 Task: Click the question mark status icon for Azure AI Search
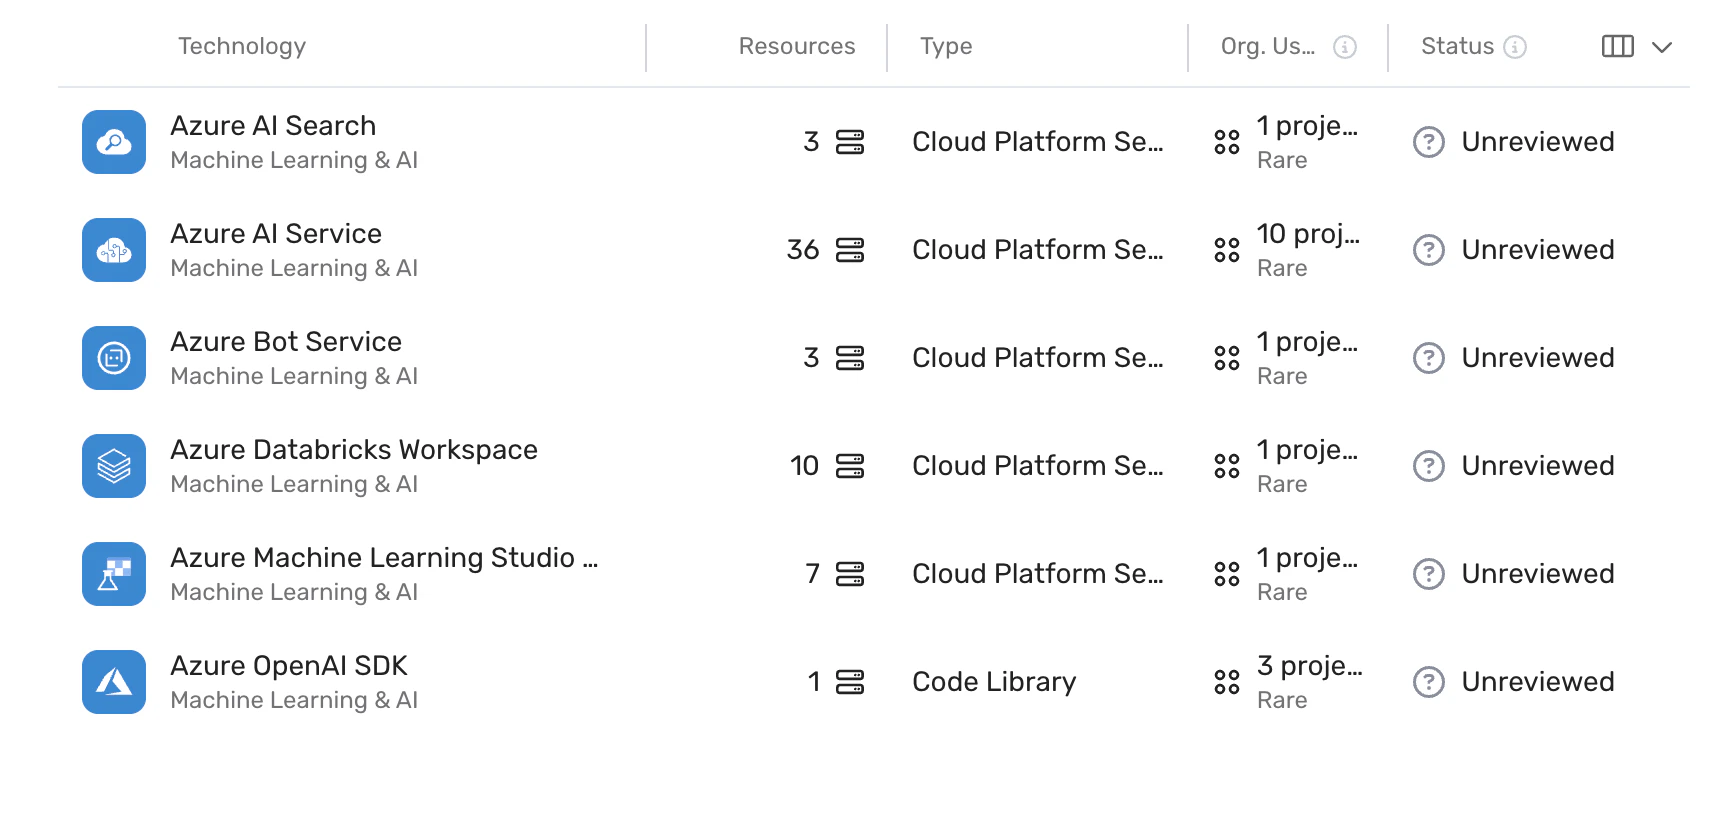1429,142
